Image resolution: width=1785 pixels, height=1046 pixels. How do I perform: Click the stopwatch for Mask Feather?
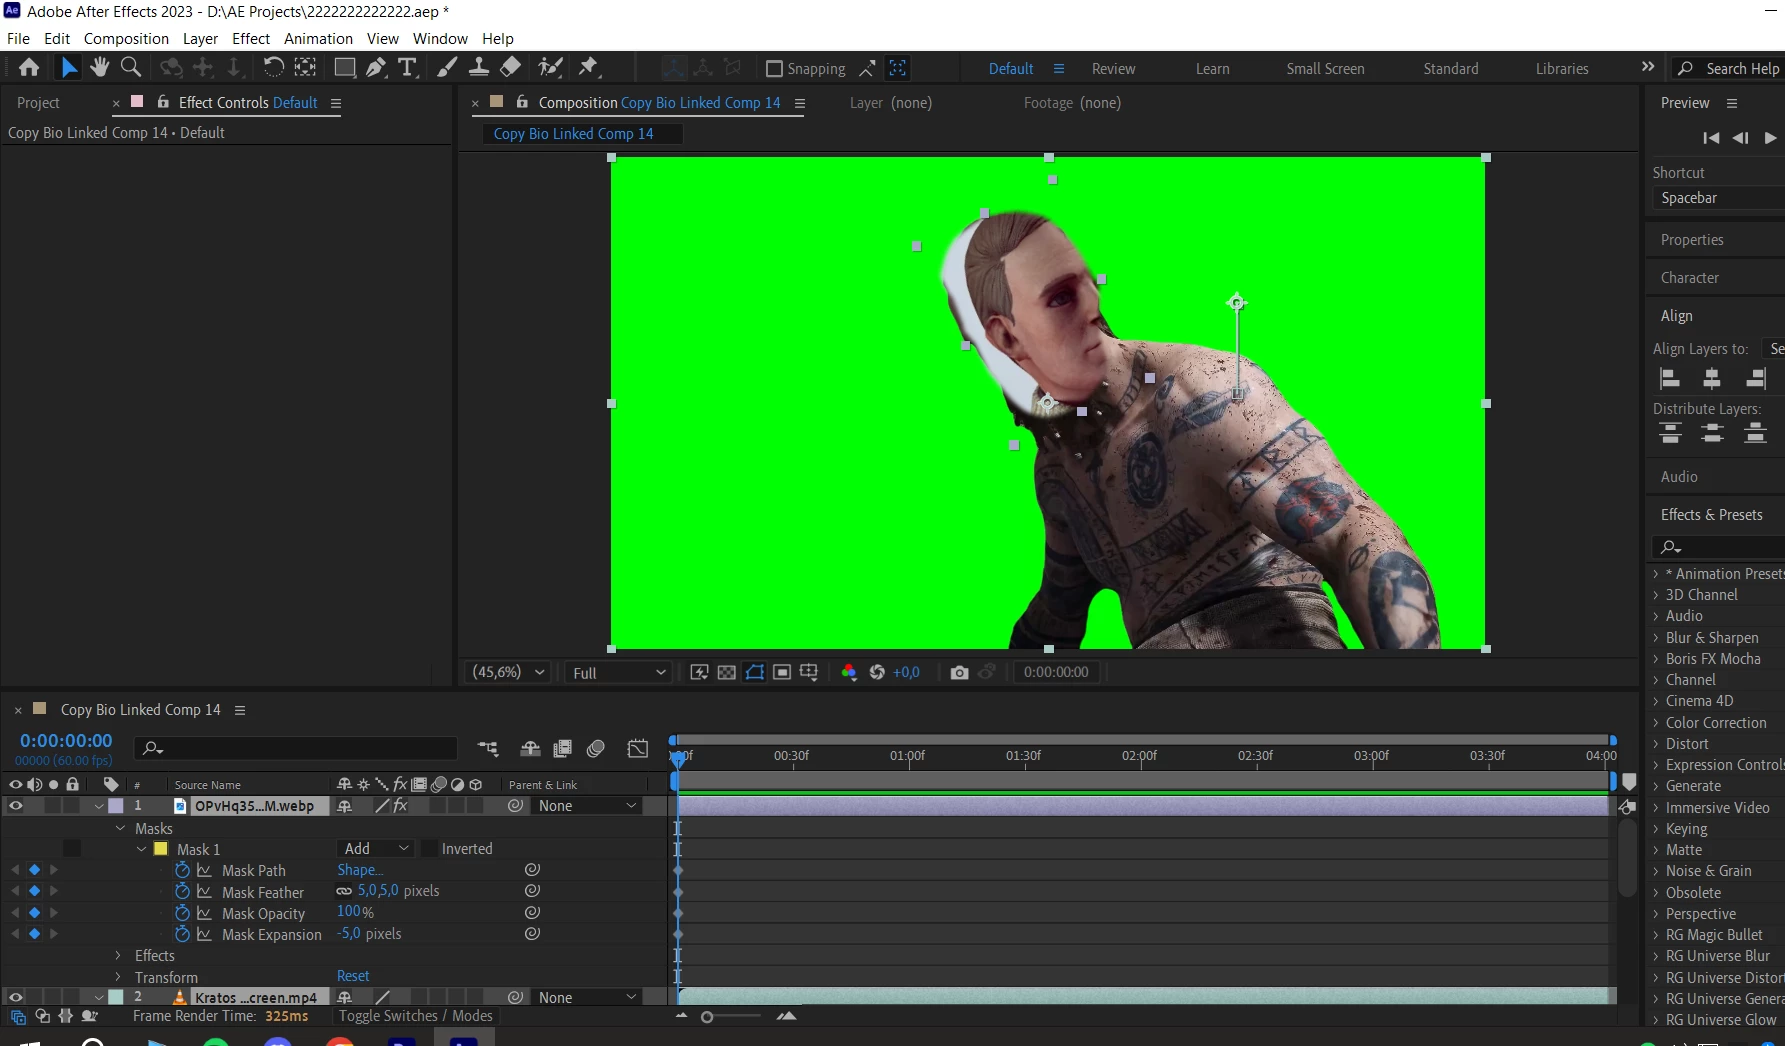point(182,891)
